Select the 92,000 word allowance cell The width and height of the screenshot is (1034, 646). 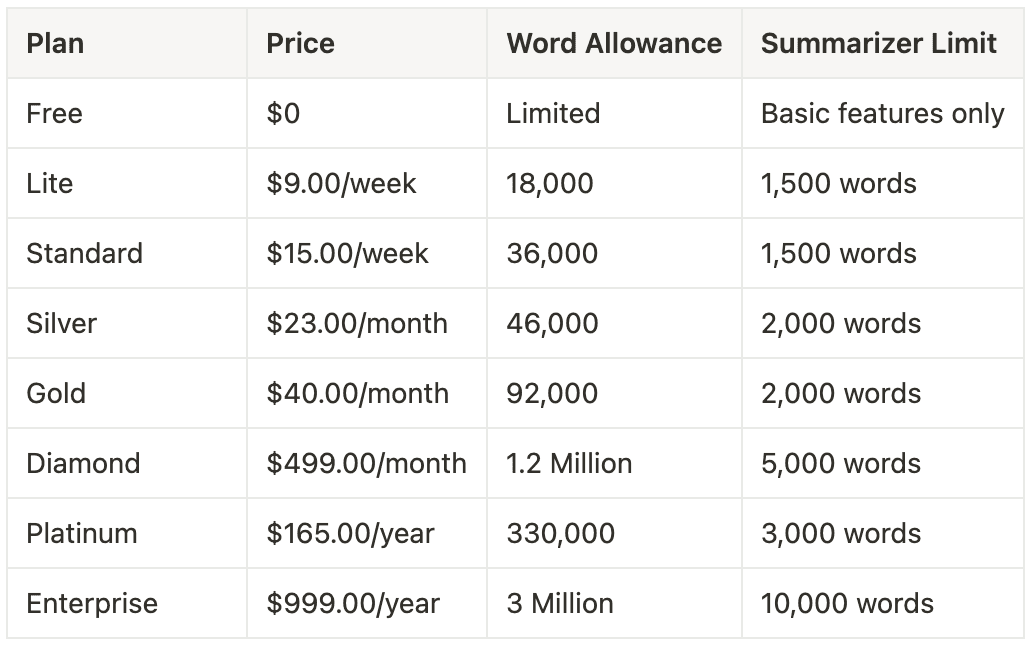[x=615, y=394]
